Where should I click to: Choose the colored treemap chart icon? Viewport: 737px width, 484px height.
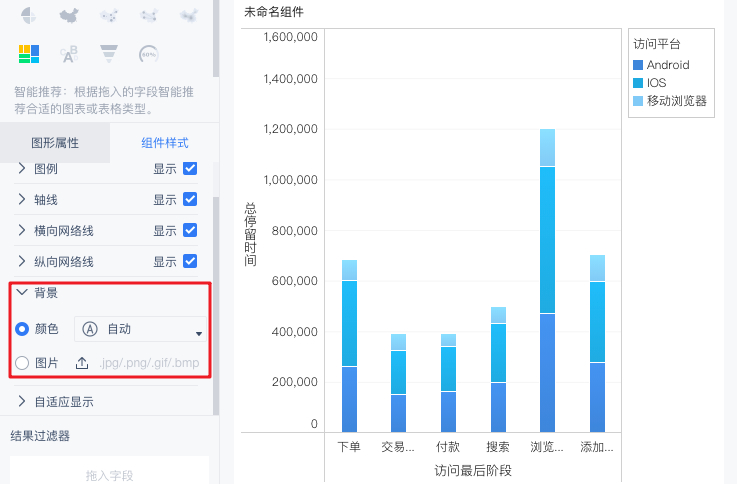(x=29, y=54)
